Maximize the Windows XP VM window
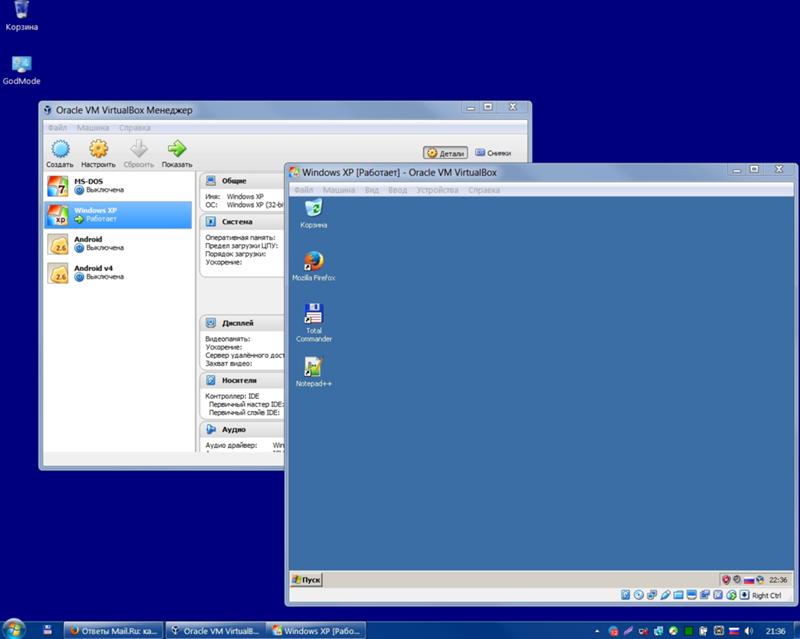This screenshot has height=639, width=800. pyautogui.click(x=754, y=169)
